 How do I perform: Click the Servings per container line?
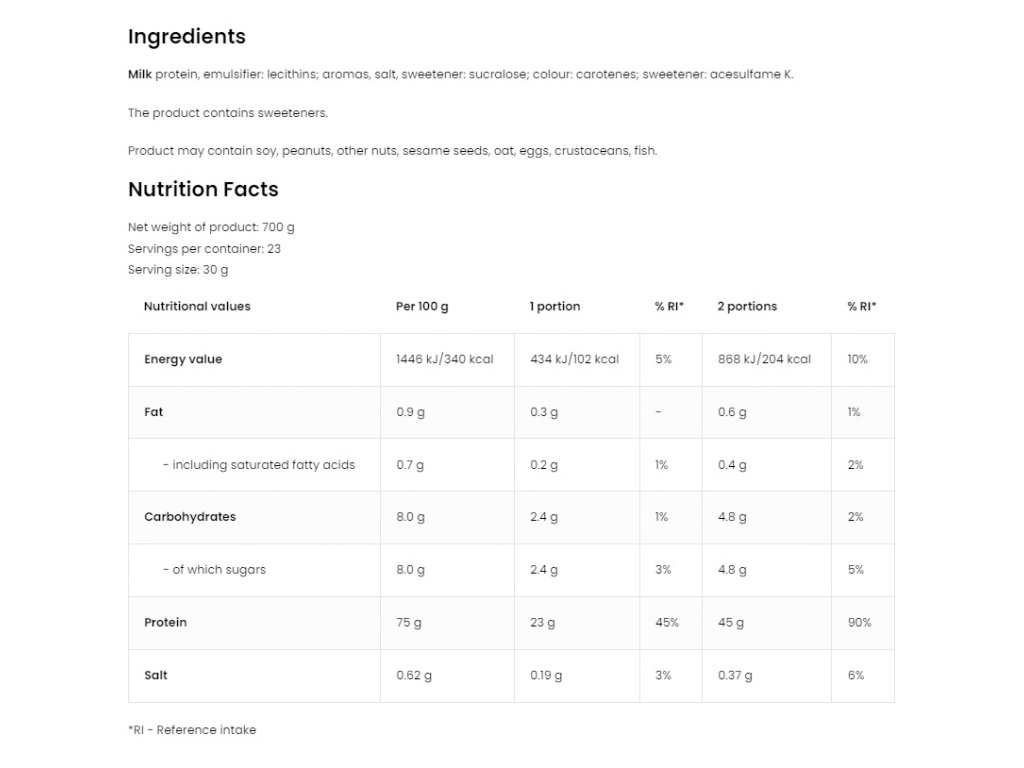(x=204, y=249)
